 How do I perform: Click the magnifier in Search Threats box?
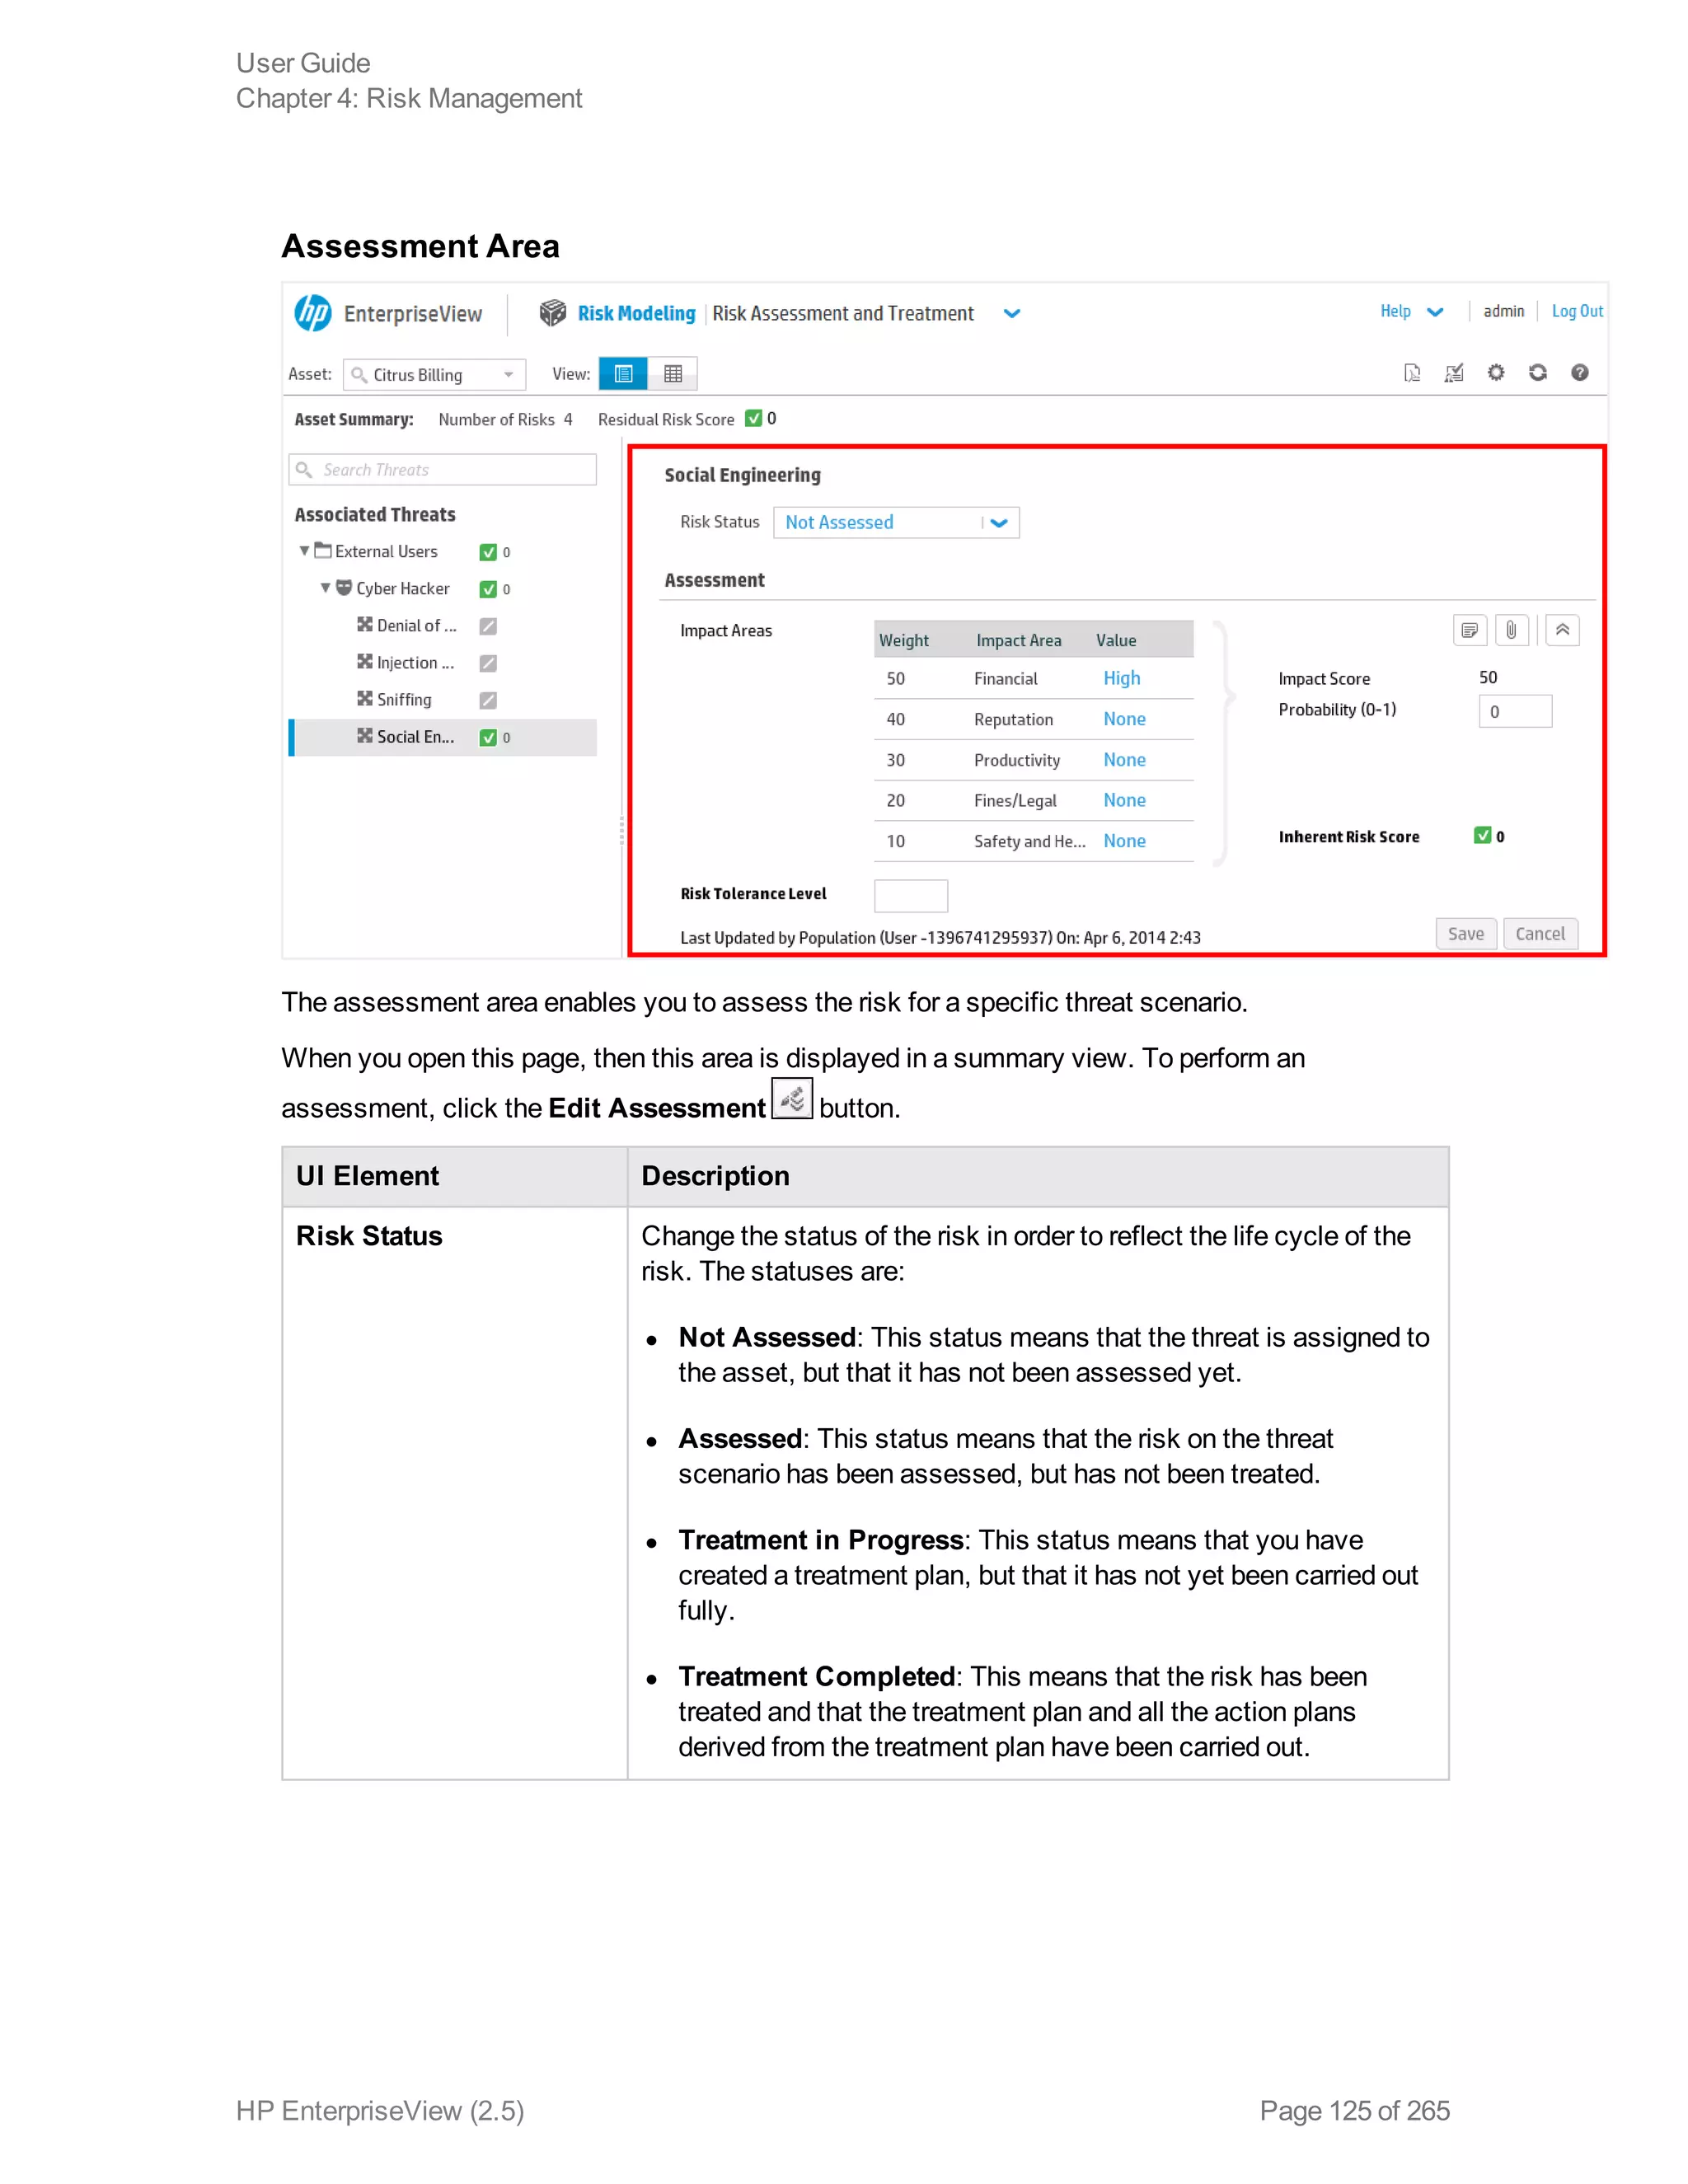304,470
